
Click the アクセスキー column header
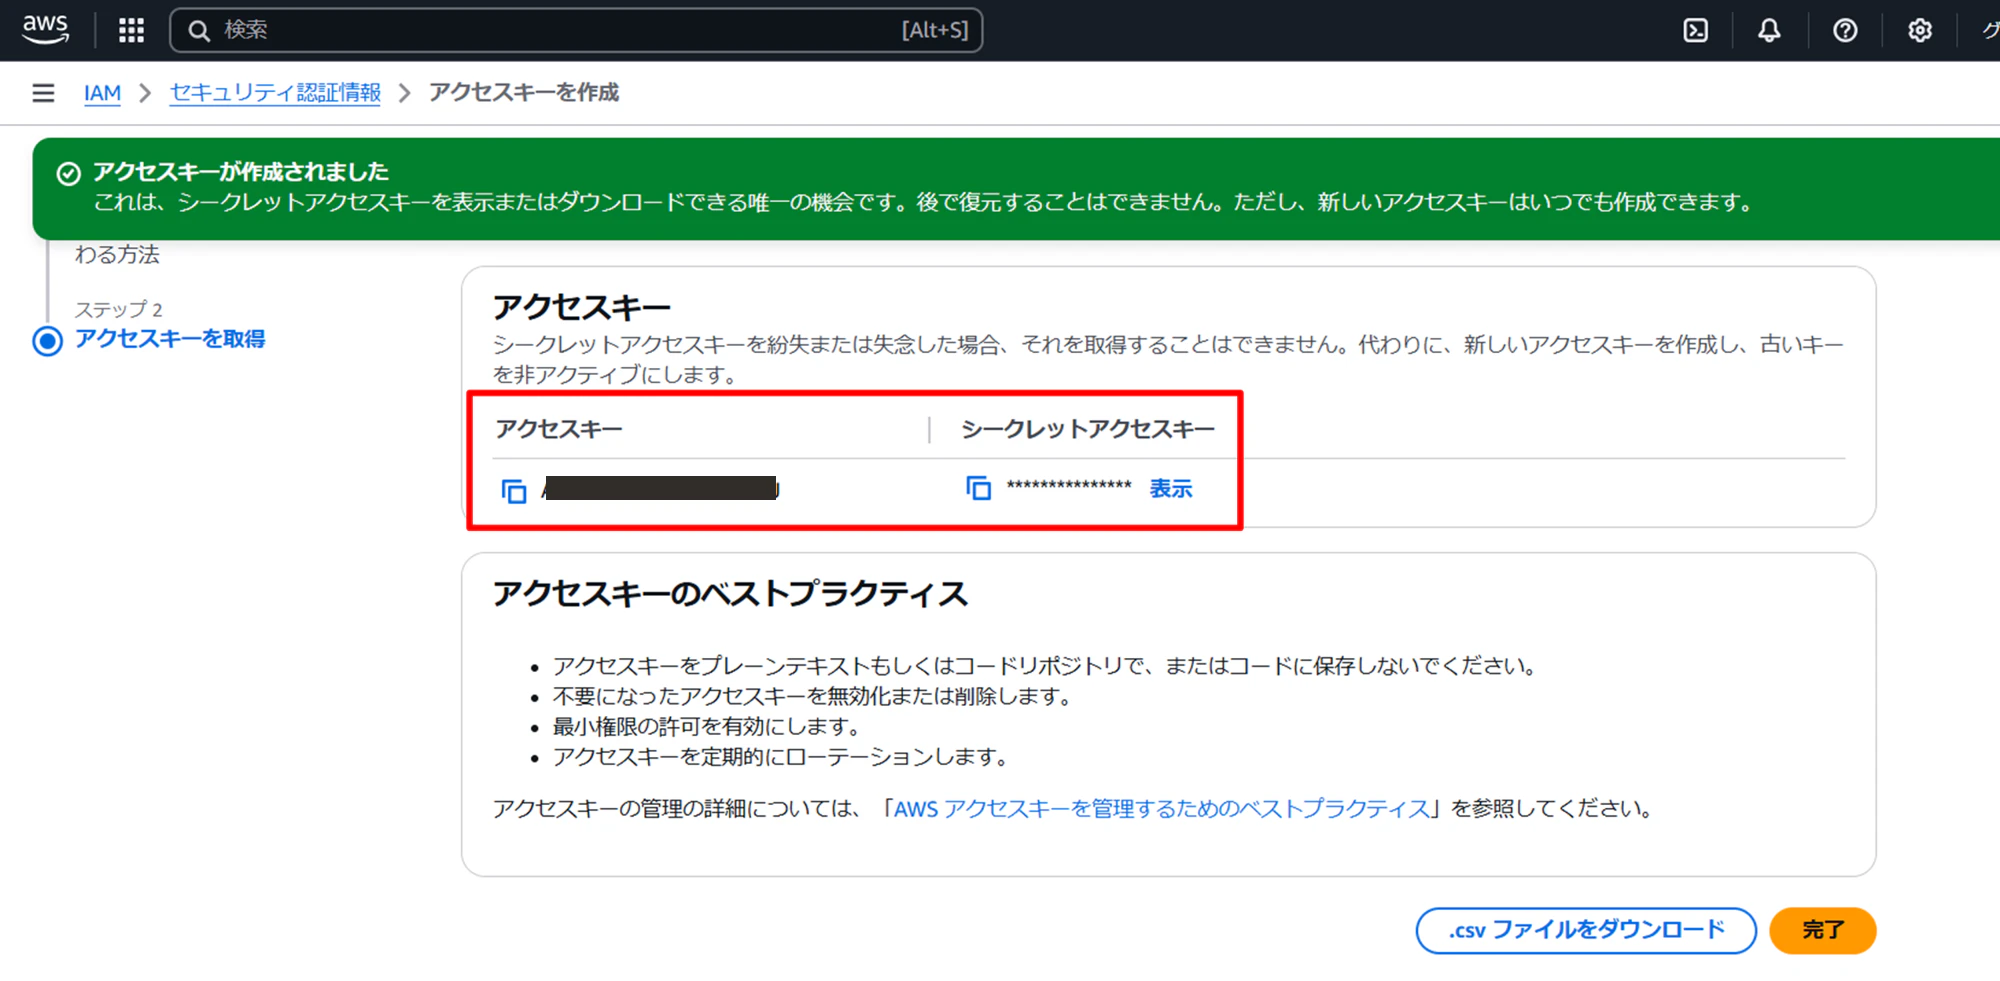click(x=559, y=429)
